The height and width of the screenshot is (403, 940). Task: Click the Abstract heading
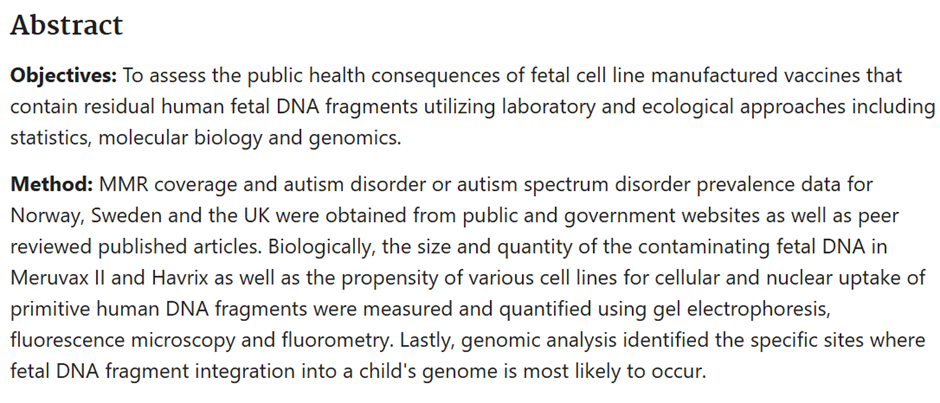coord(67,26)
